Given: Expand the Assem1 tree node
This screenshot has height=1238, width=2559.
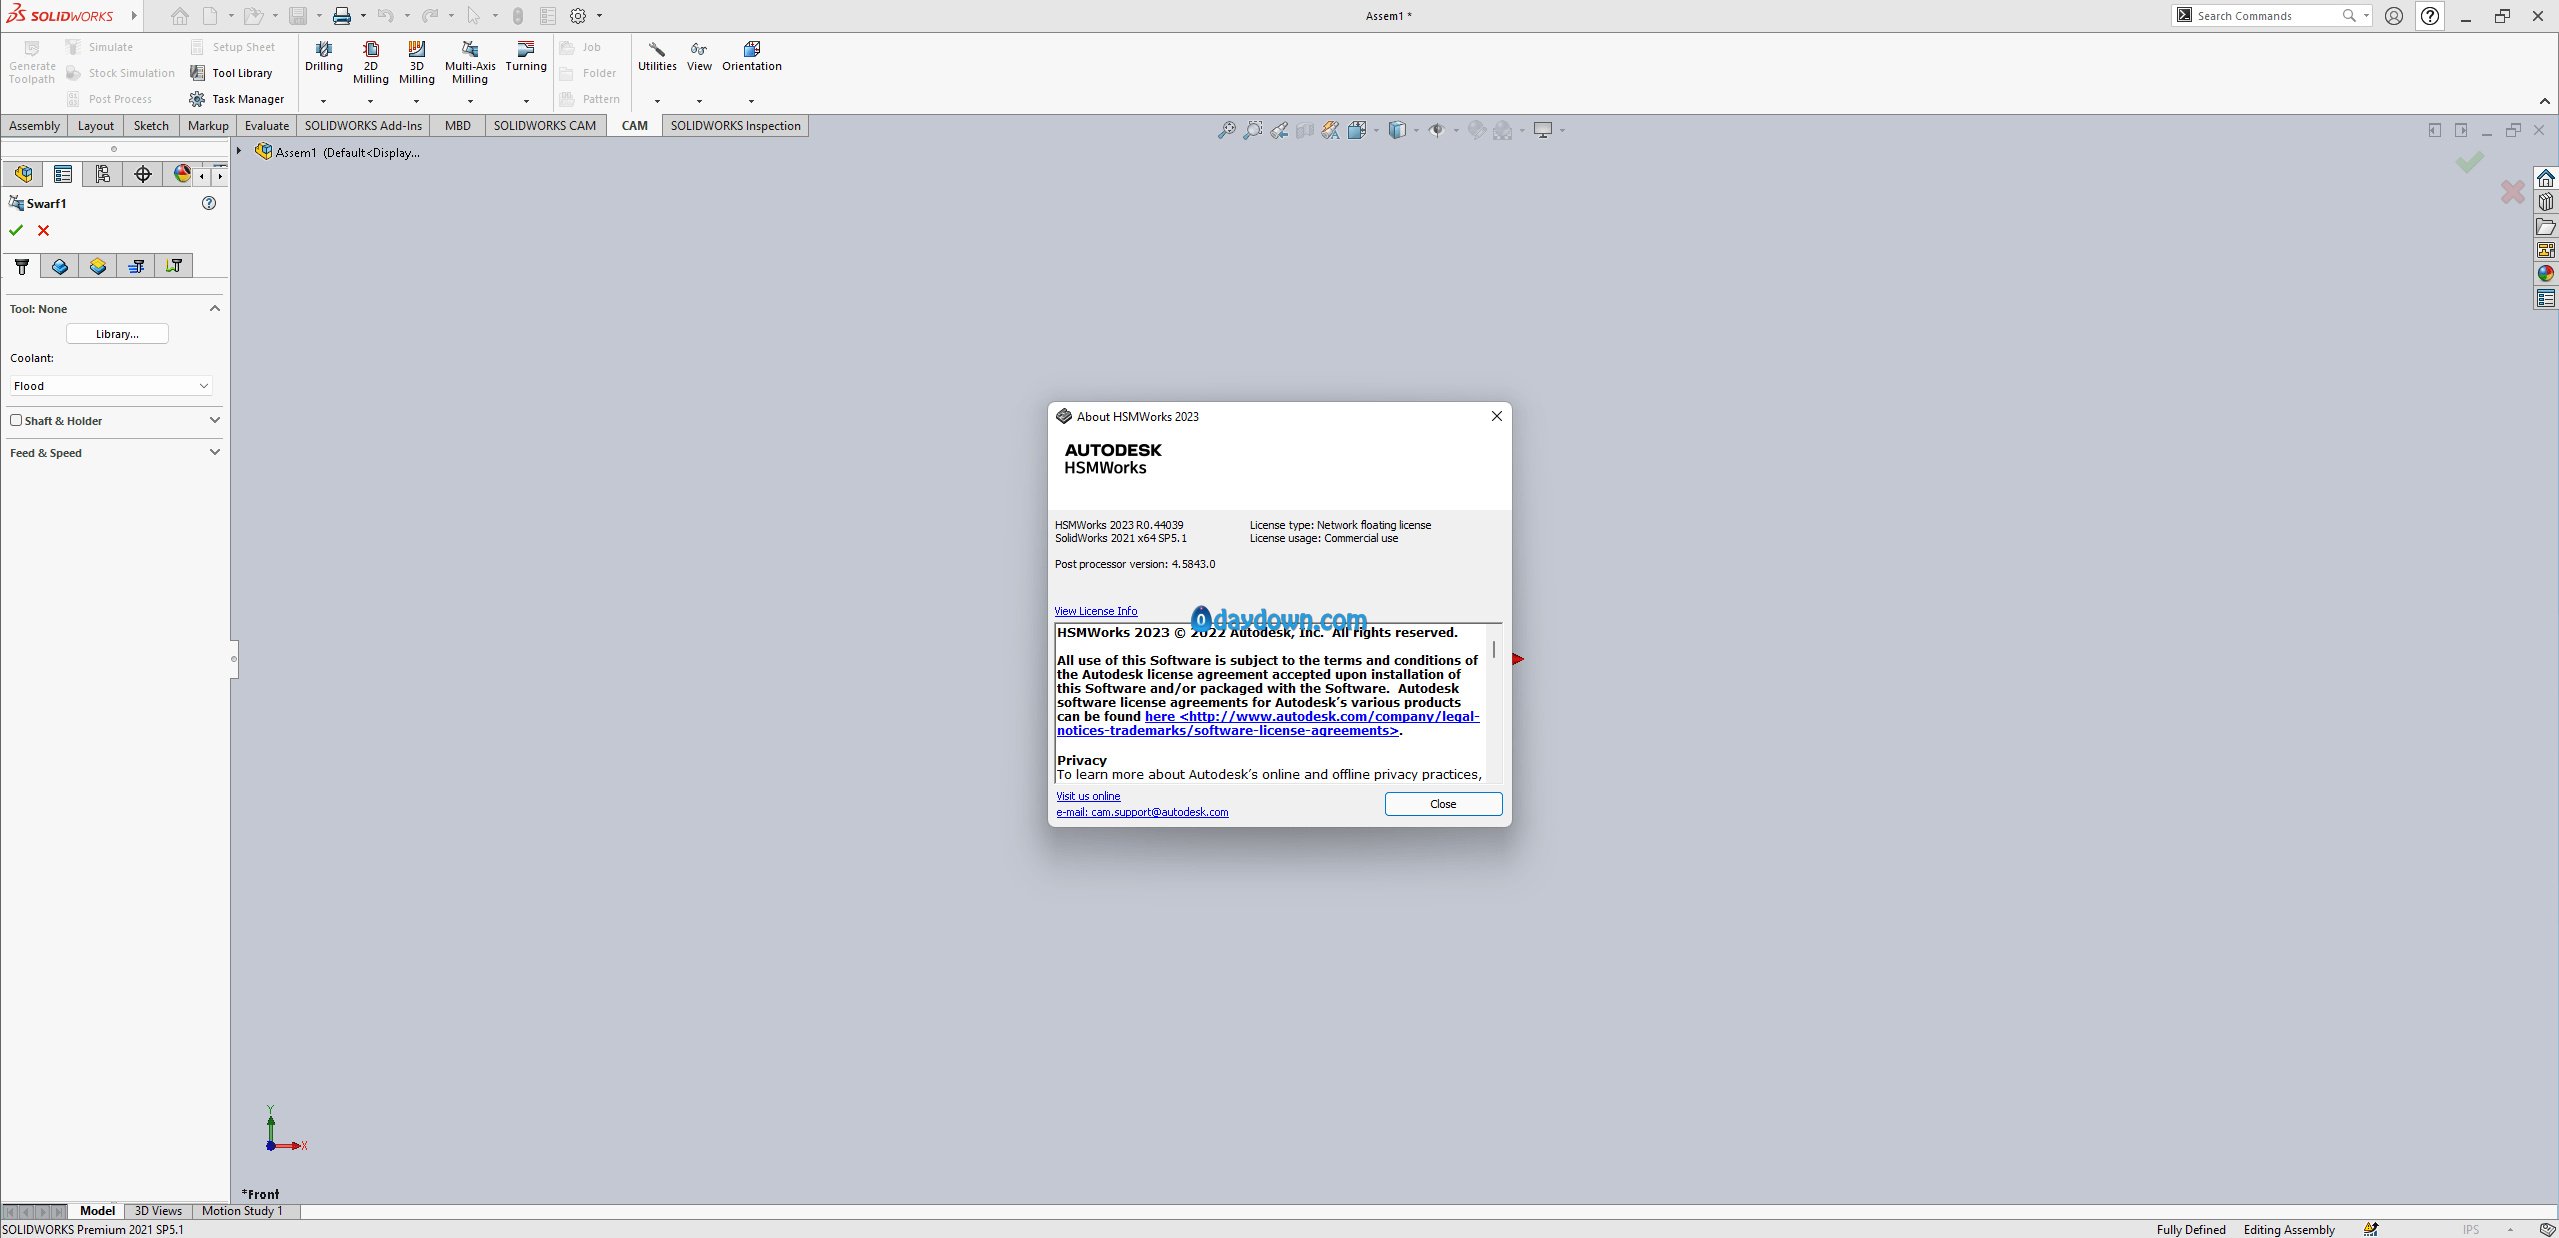Looking at the screenshot, I should click(x=239, y=152).
